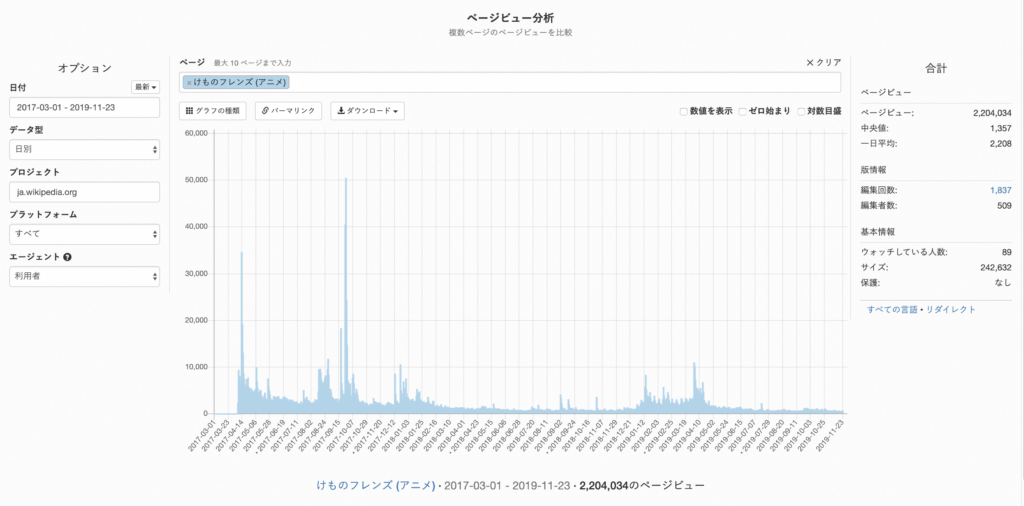Click the 2017-03-01 x-axis date label
This screenshot has width=1024, height=506.
point(201,436)
